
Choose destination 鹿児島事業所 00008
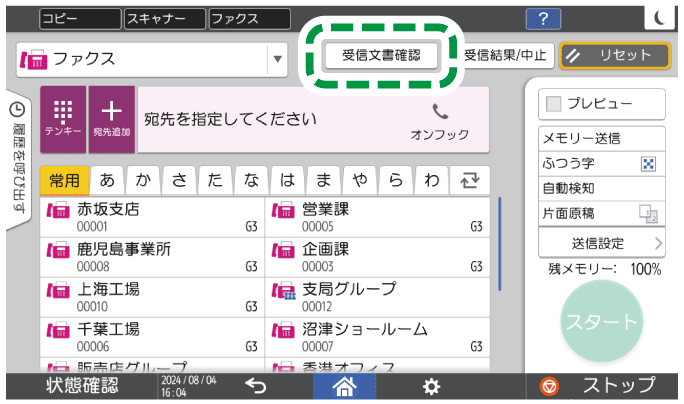(x=152, y=257)
